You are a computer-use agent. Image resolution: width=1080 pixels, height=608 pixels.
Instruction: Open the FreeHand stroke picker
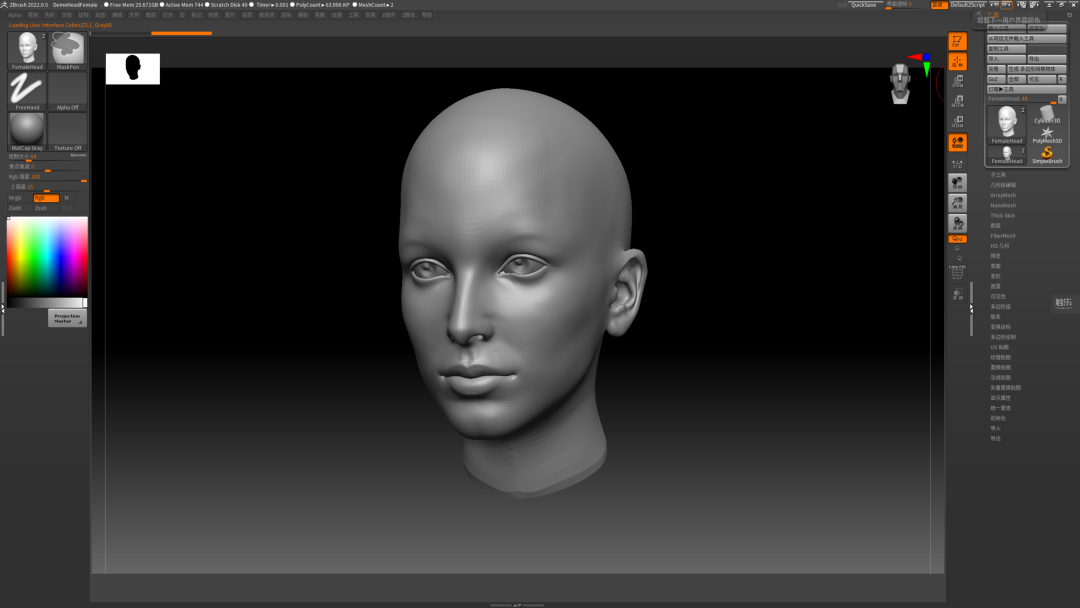[x=26, y=91]
